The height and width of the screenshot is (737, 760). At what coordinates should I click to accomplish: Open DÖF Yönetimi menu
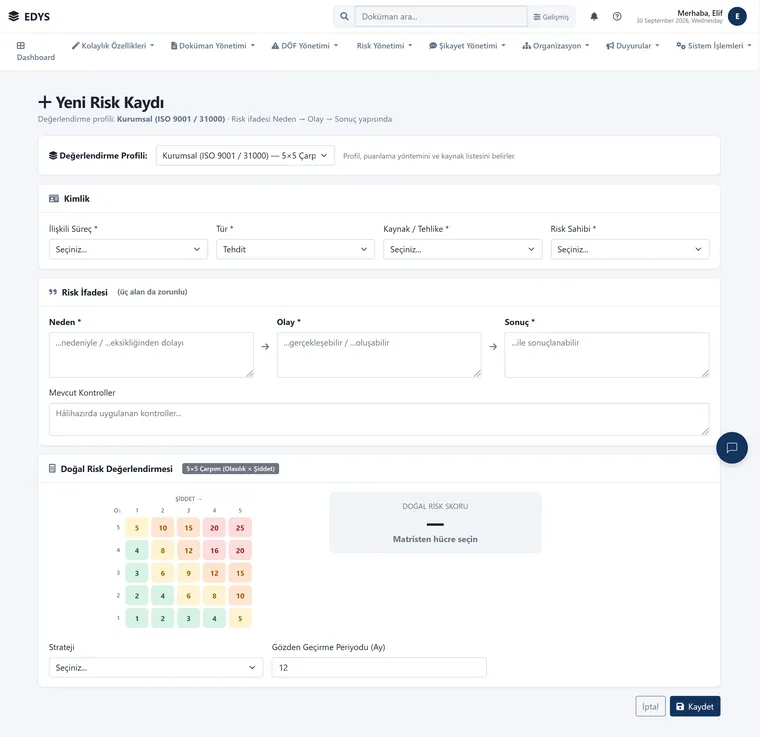(x=304, y=46)
